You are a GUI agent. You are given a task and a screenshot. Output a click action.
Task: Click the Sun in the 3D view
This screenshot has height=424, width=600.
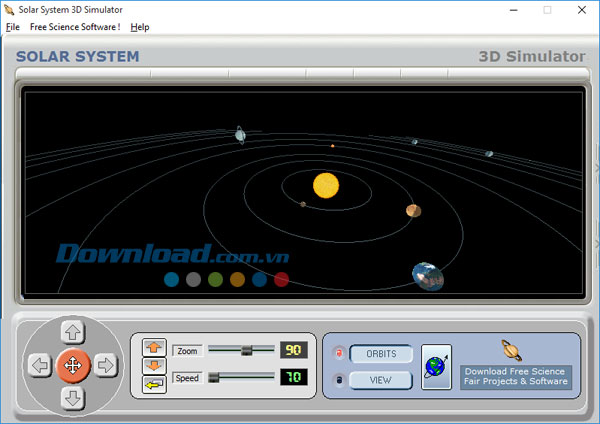point(326,185)
